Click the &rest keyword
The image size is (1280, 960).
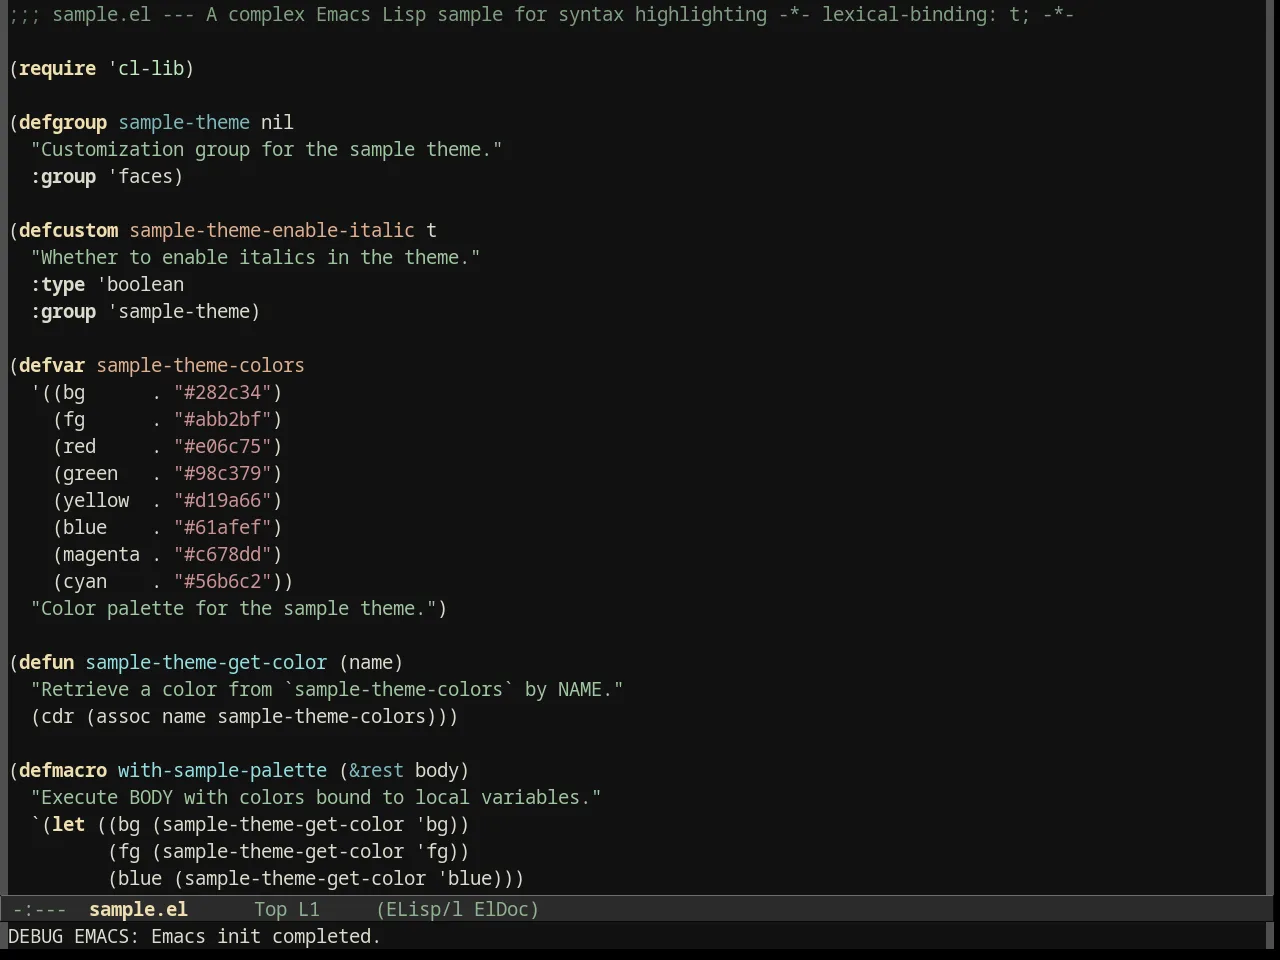tap(376, 770)
